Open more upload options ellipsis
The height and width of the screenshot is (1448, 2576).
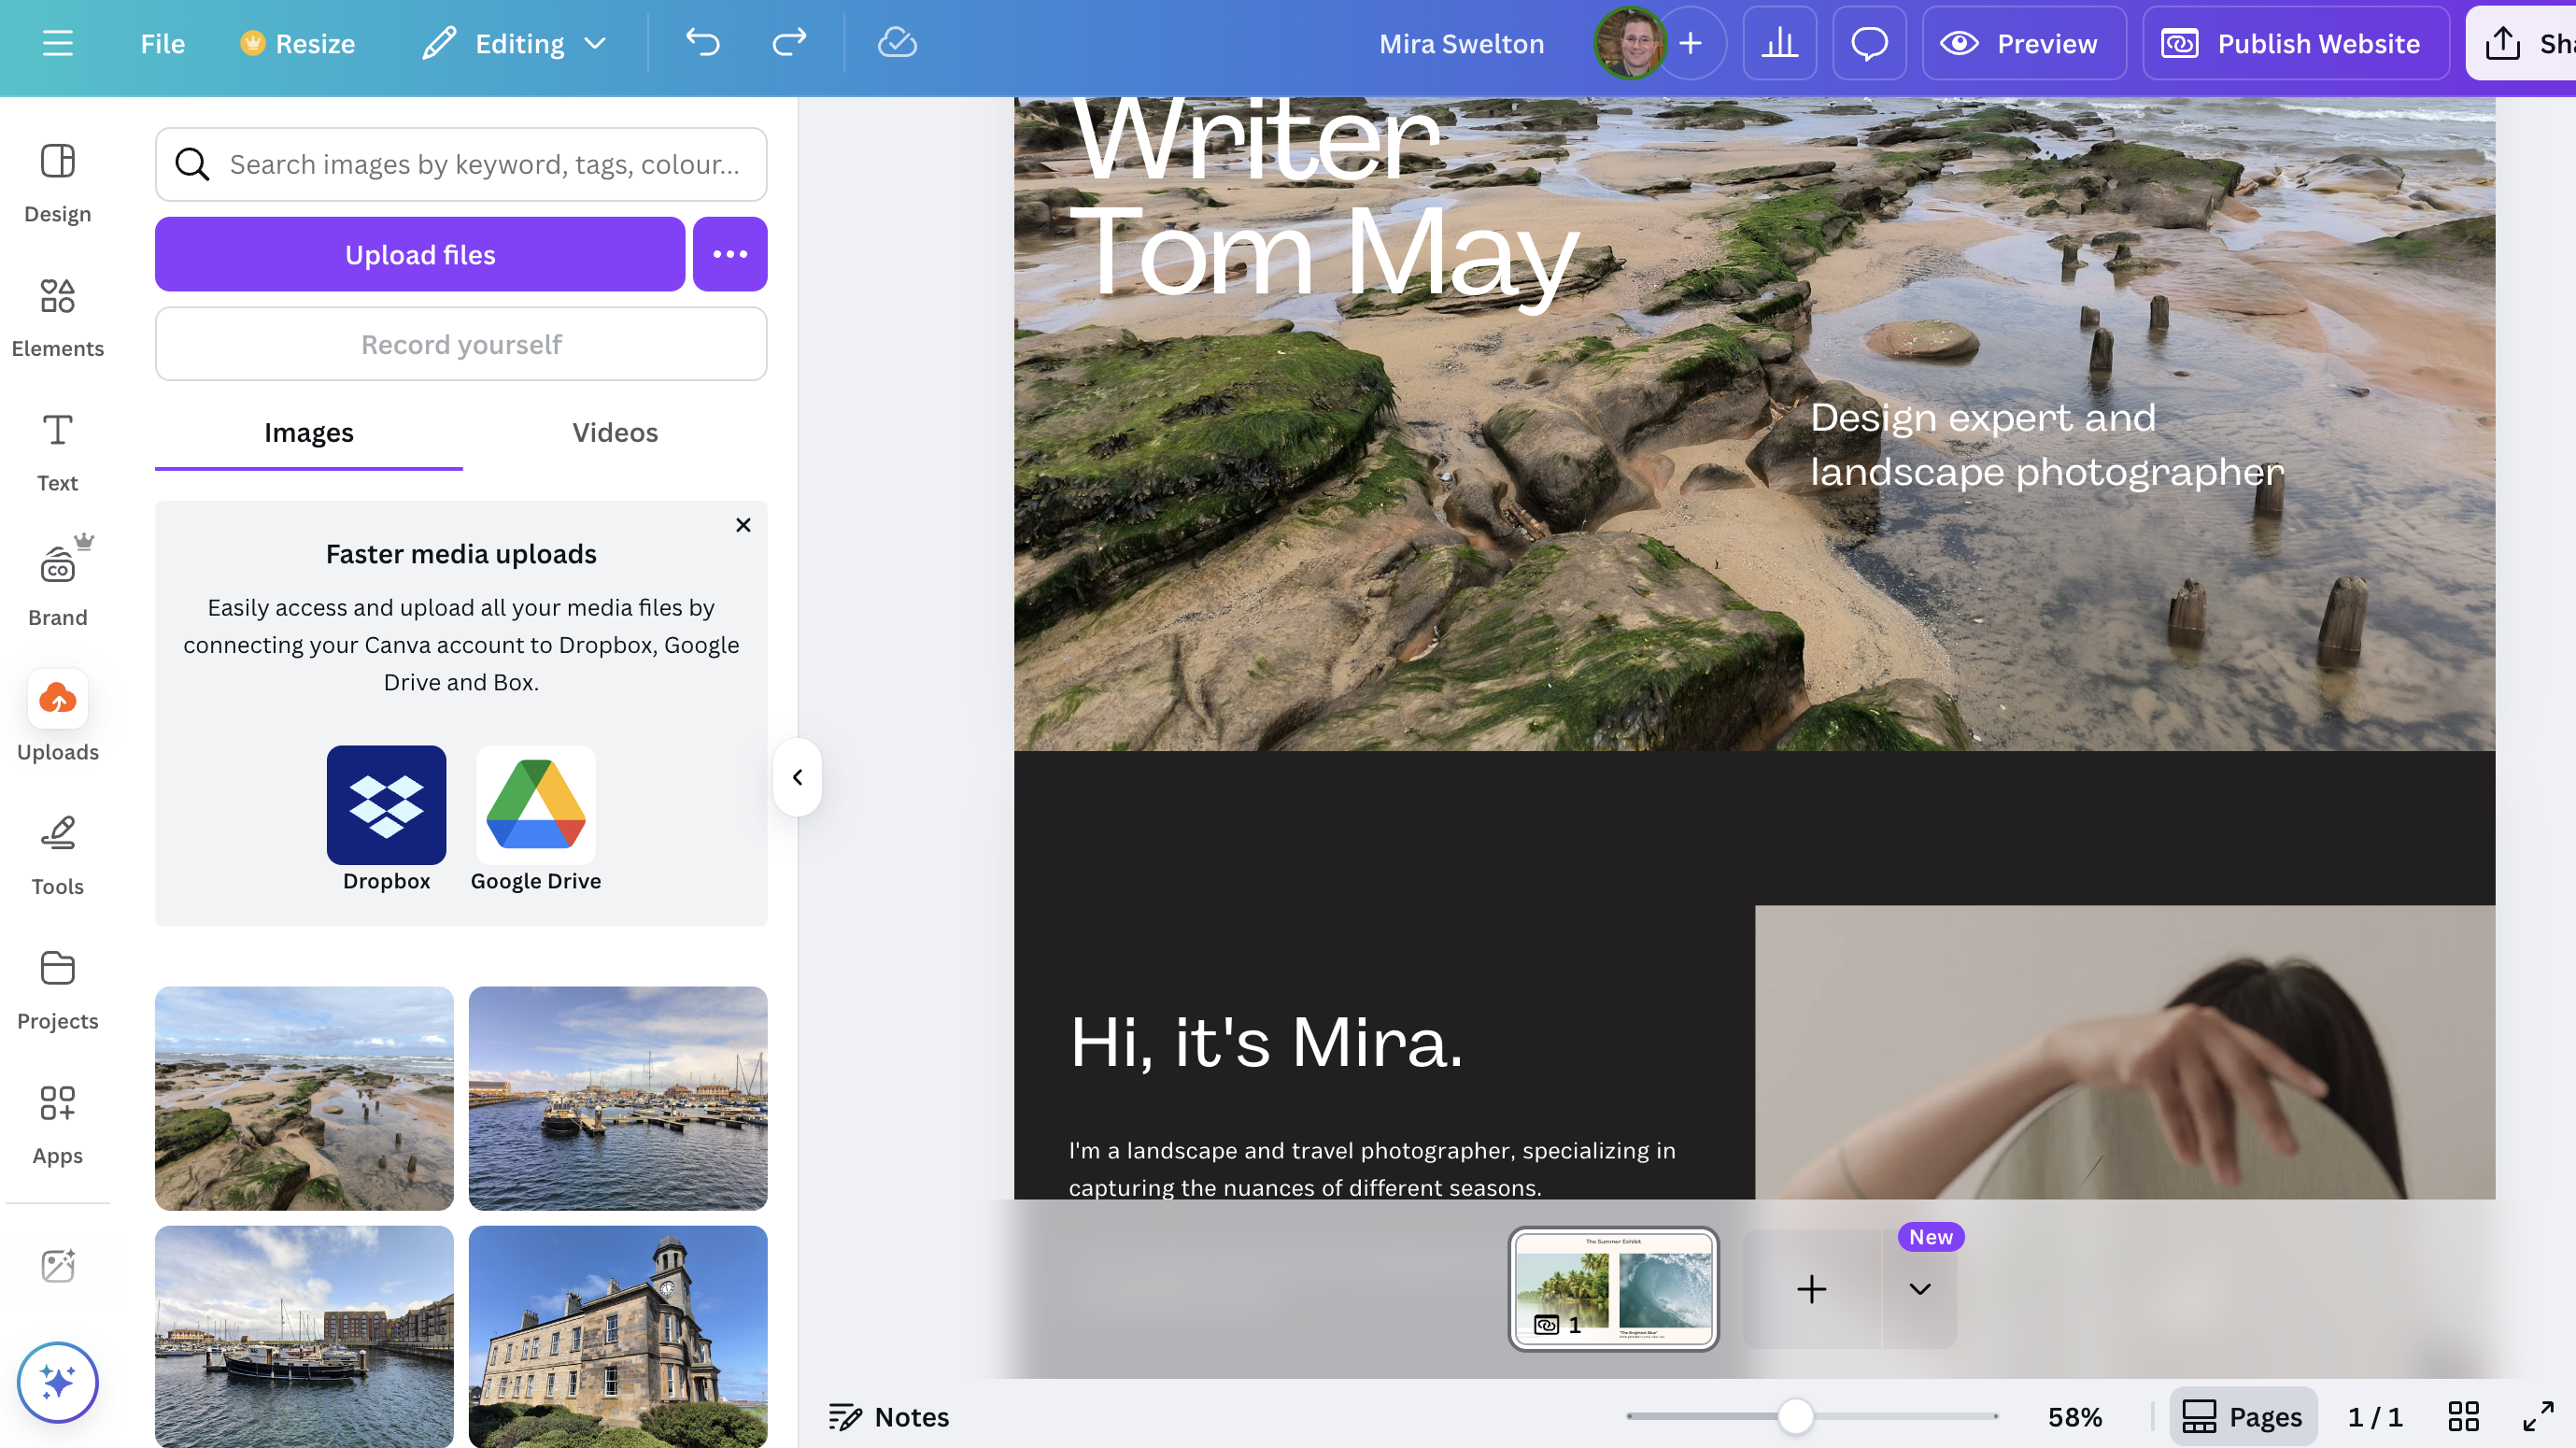coord(730,254)
